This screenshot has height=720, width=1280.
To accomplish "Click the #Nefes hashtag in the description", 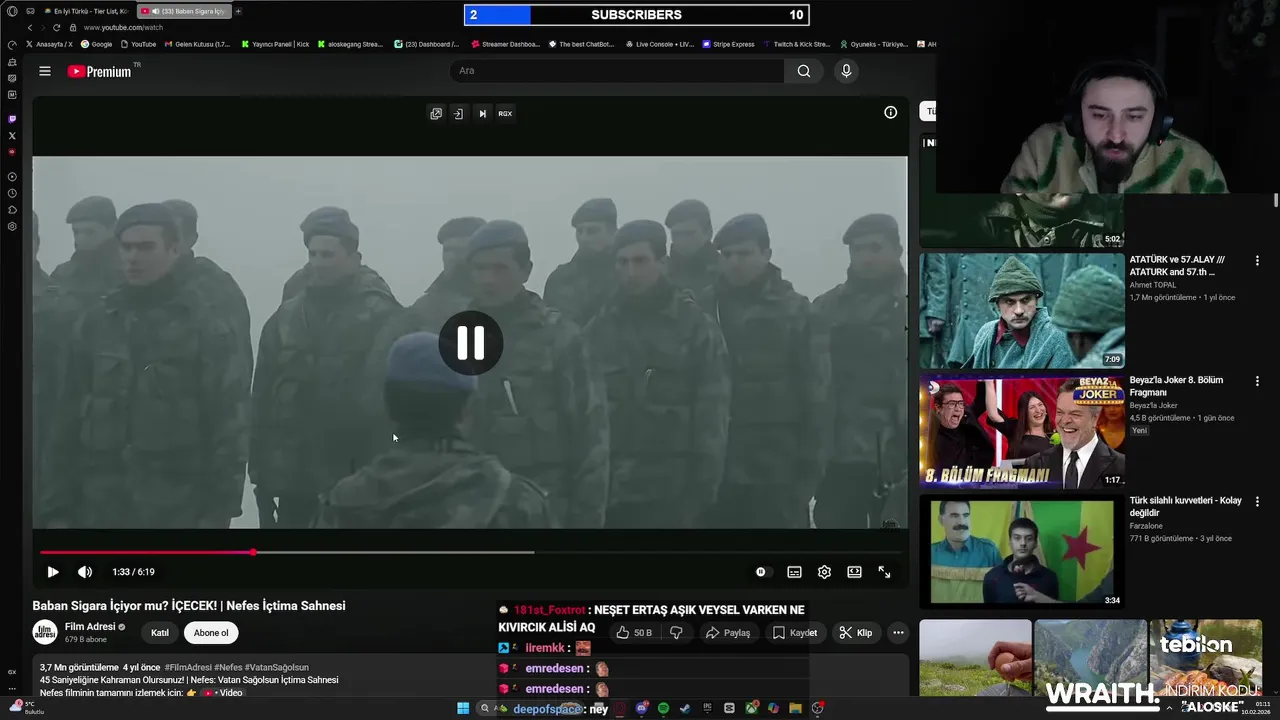I will (x=227, y=667).
